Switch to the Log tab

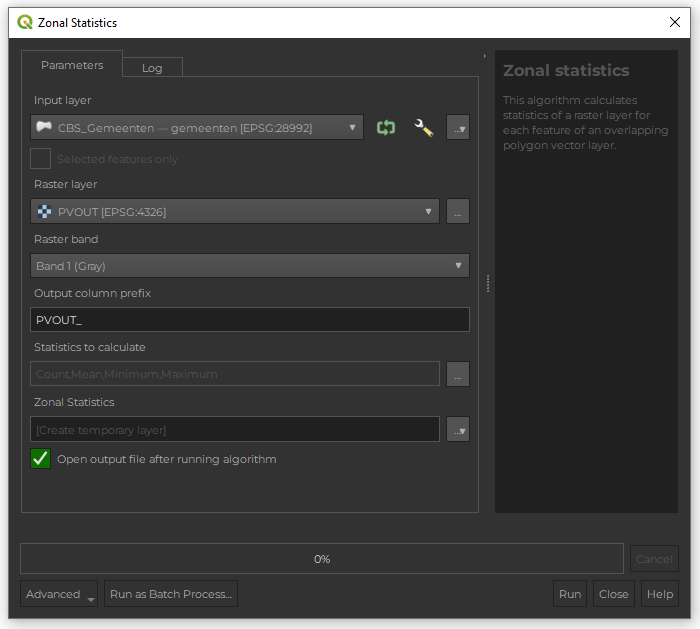[152, 68]
